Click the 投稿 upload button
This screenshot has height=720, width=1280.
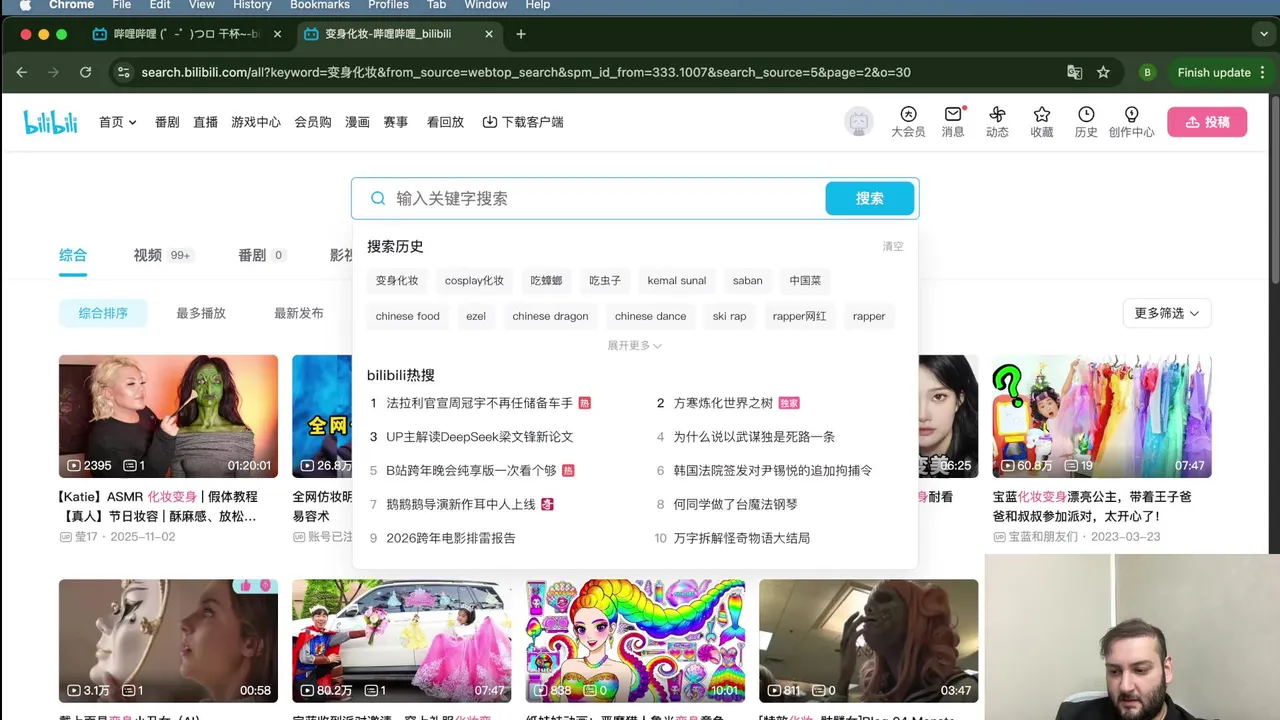1207,122
